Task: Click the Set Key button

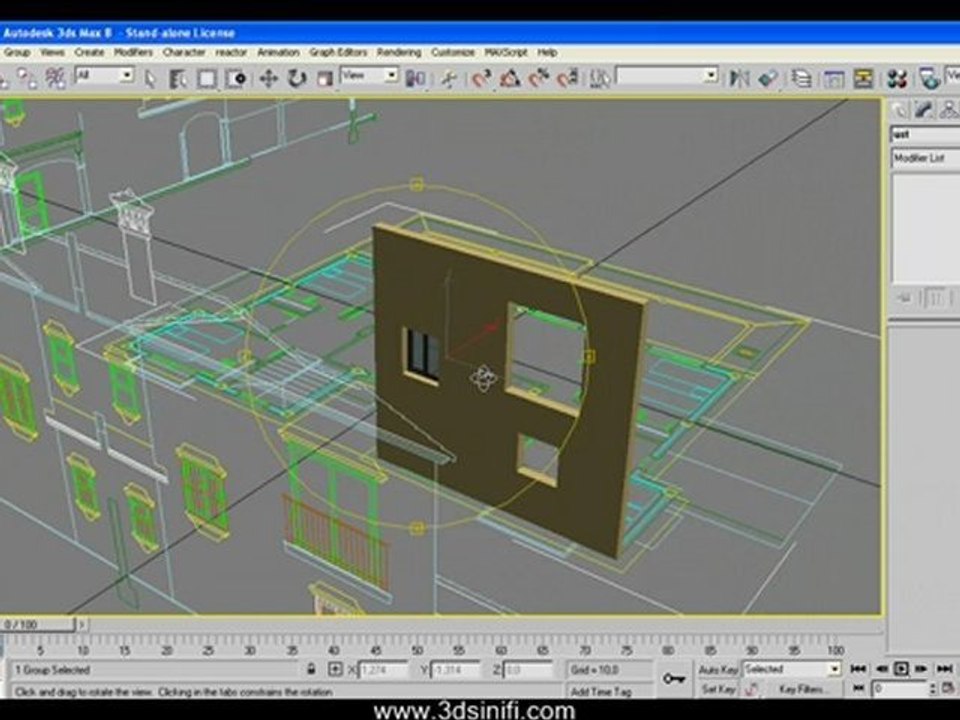Action: point(718,689)
